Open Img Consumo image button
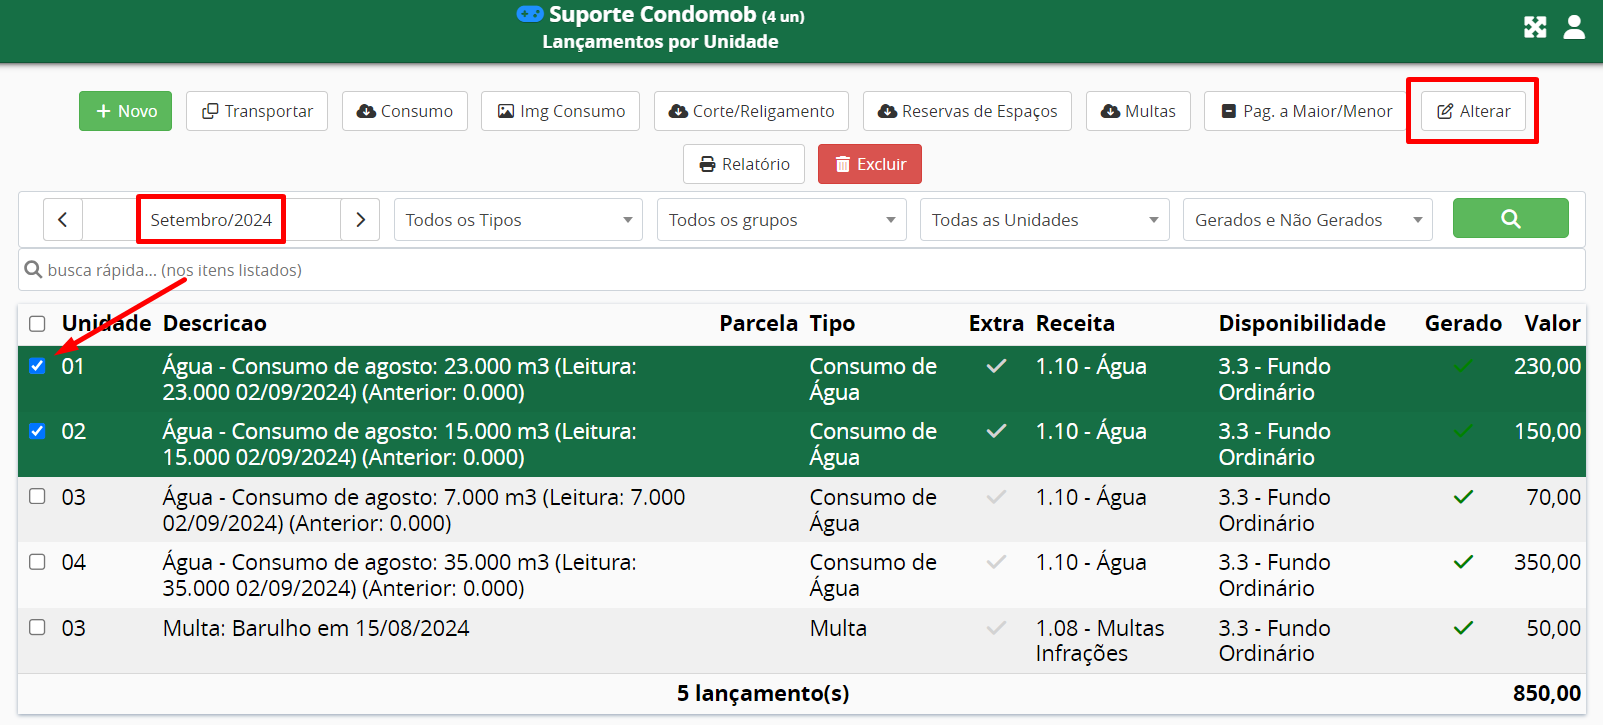The height and width of the screenshot is (725, 1603). (x=561, y=111)
